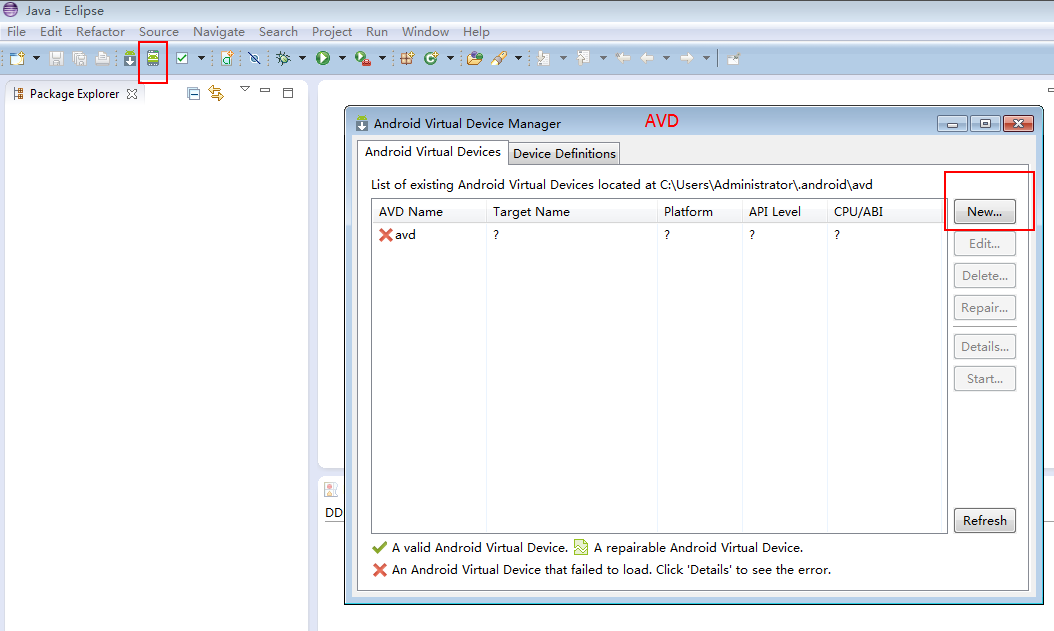Click the New wizard toolbar icon
The image size is (1054, 631).
click(17, 58)
